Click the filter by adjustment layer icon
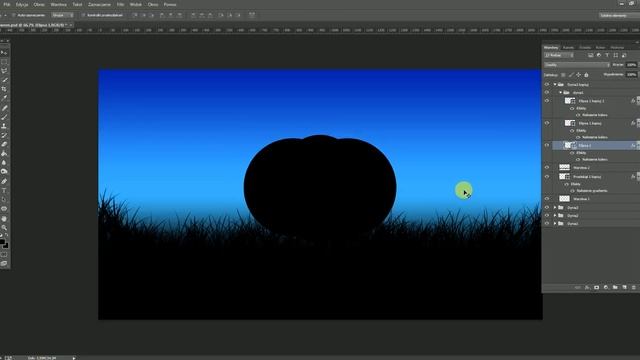 pyautogui.click(x=599, y=55)
